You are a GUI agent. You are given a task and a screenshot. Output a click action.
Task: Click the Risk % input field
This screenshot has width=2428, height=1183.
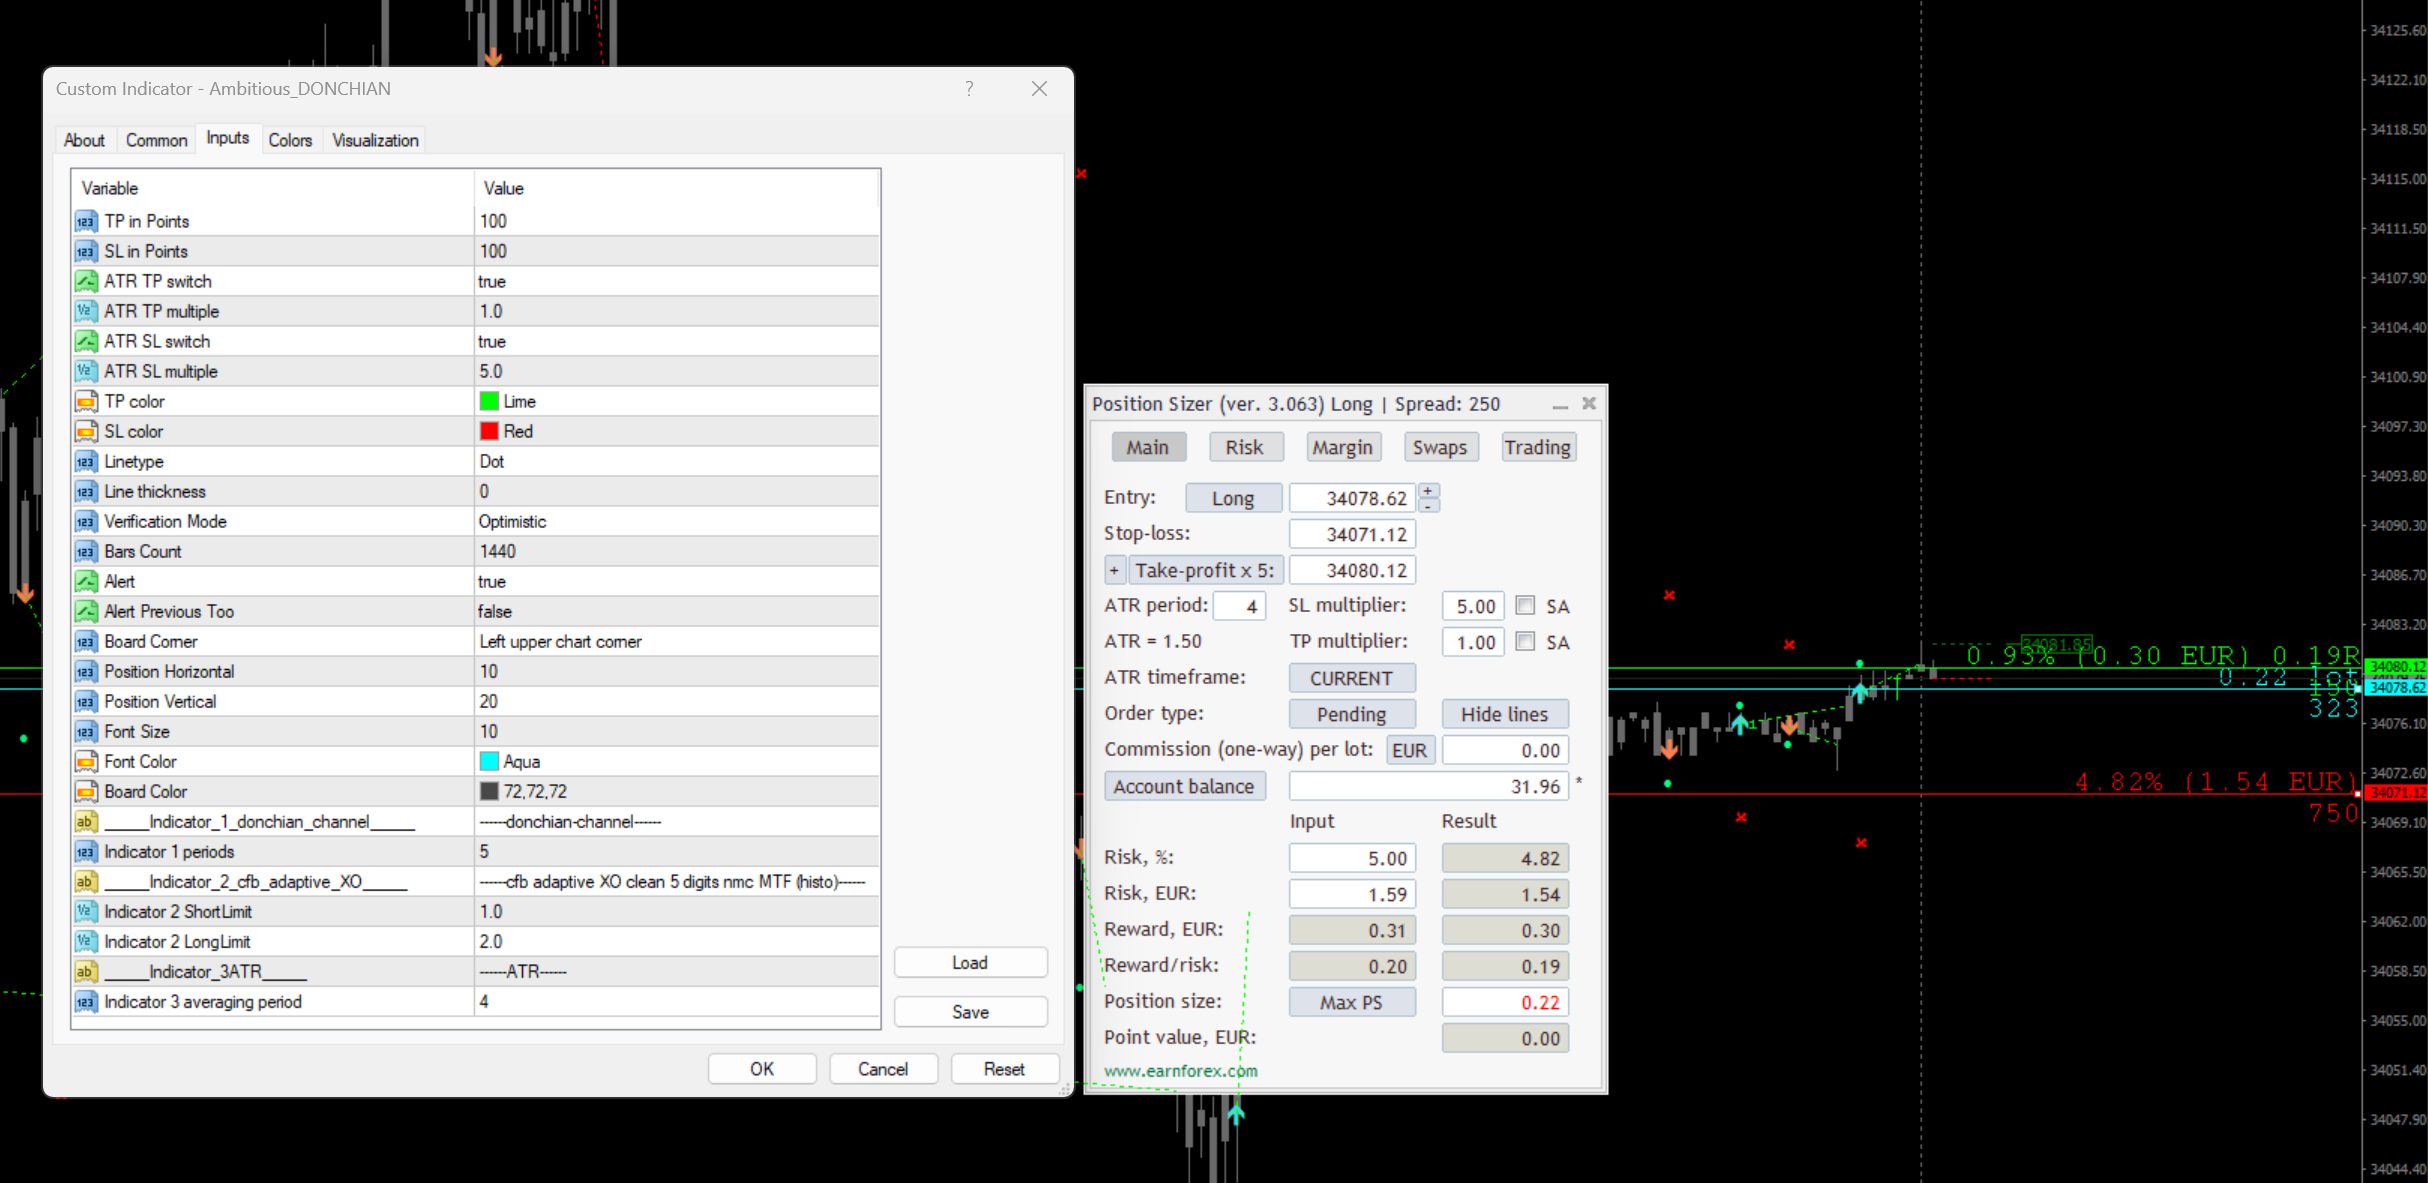(x=1352, y=858)
